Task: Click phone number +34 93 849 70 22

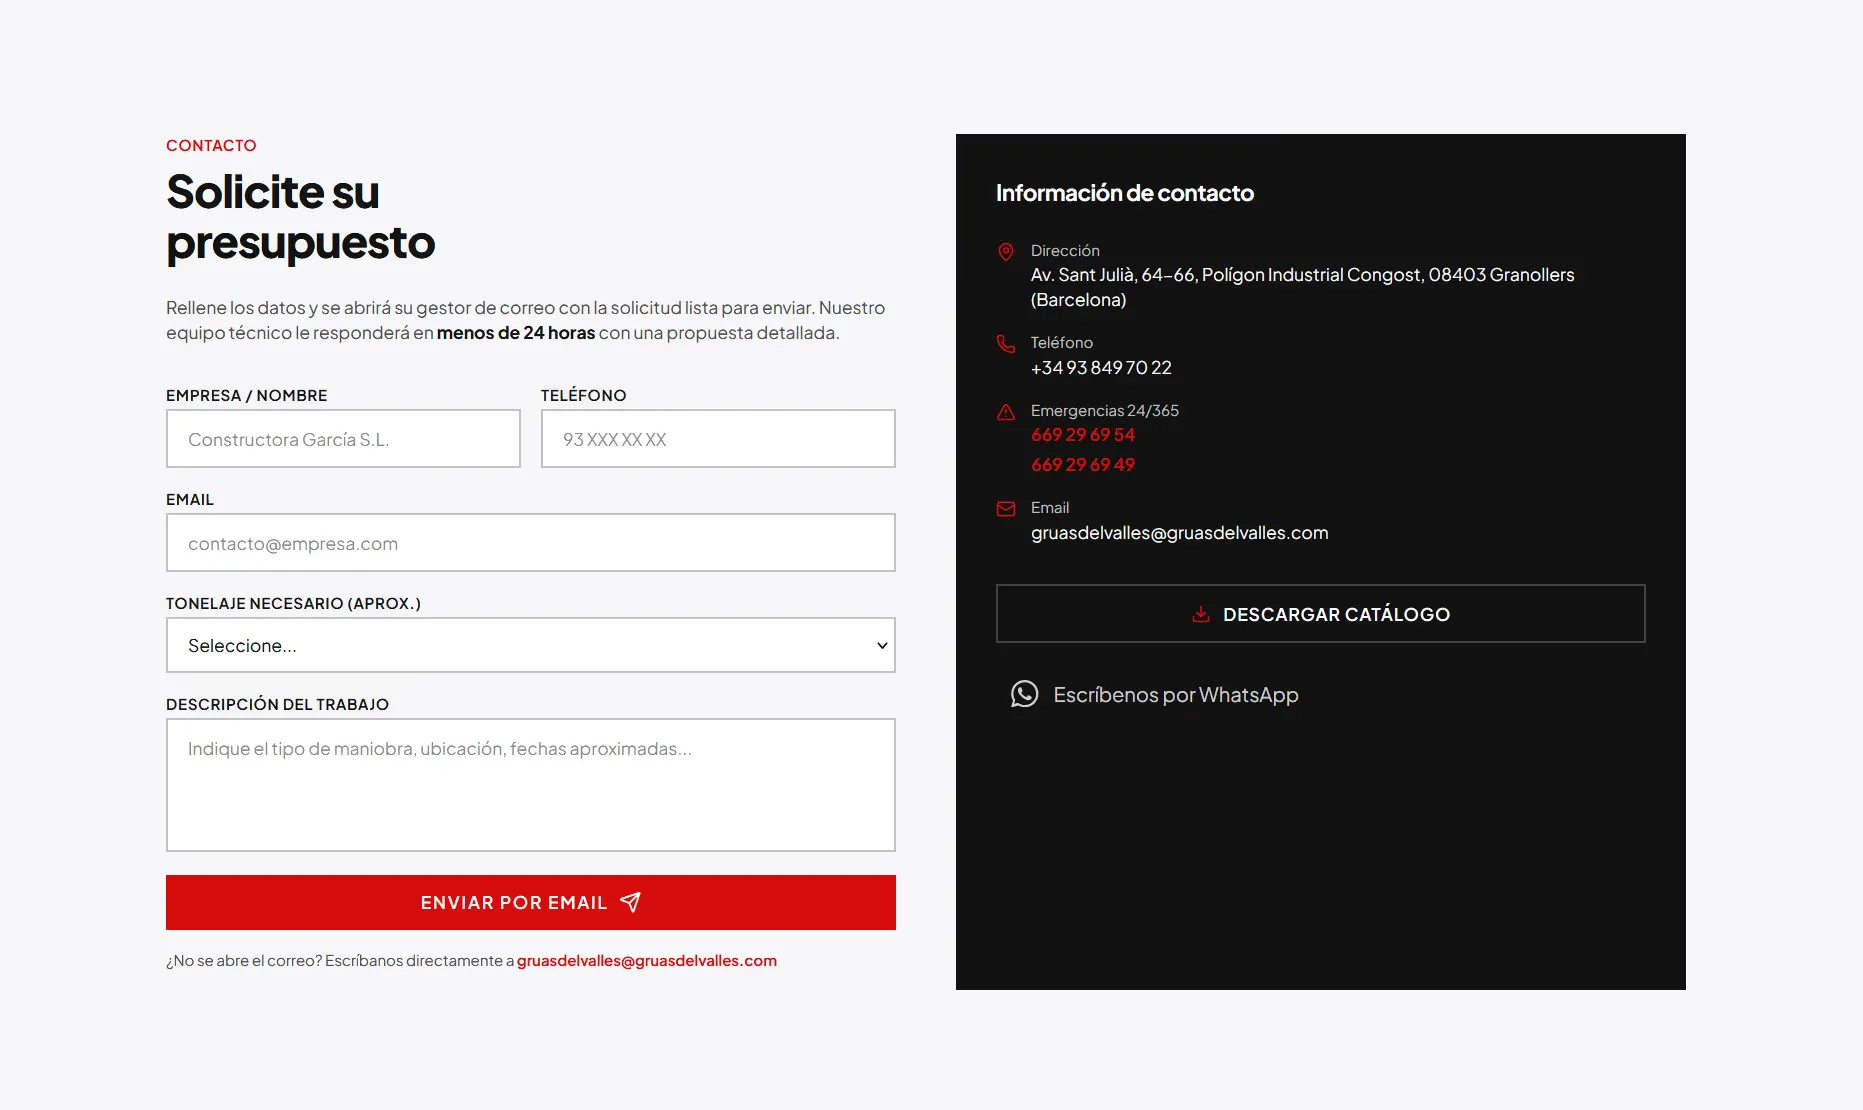Action: tap(1101, 368)
